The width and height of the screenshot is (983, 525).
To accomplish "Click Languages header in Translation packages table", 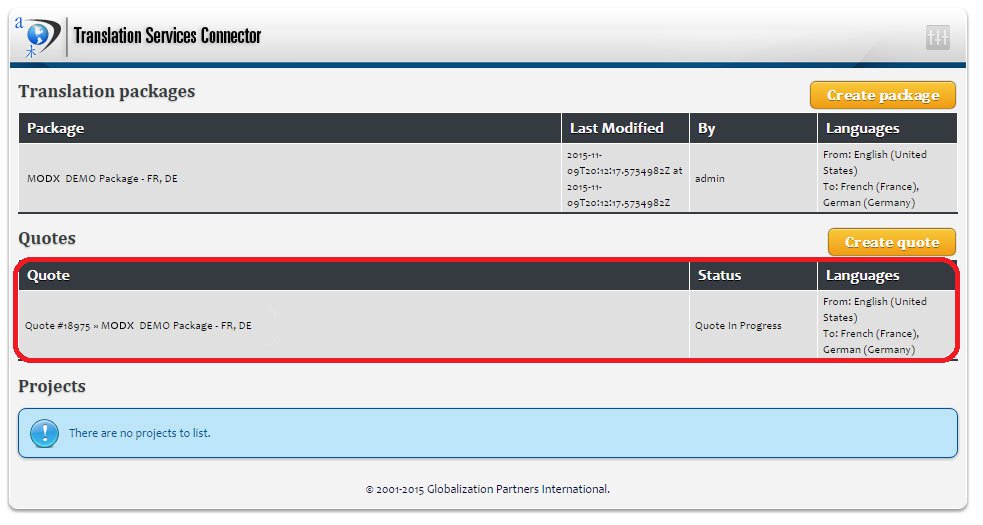I will click(x=888, y=128).
